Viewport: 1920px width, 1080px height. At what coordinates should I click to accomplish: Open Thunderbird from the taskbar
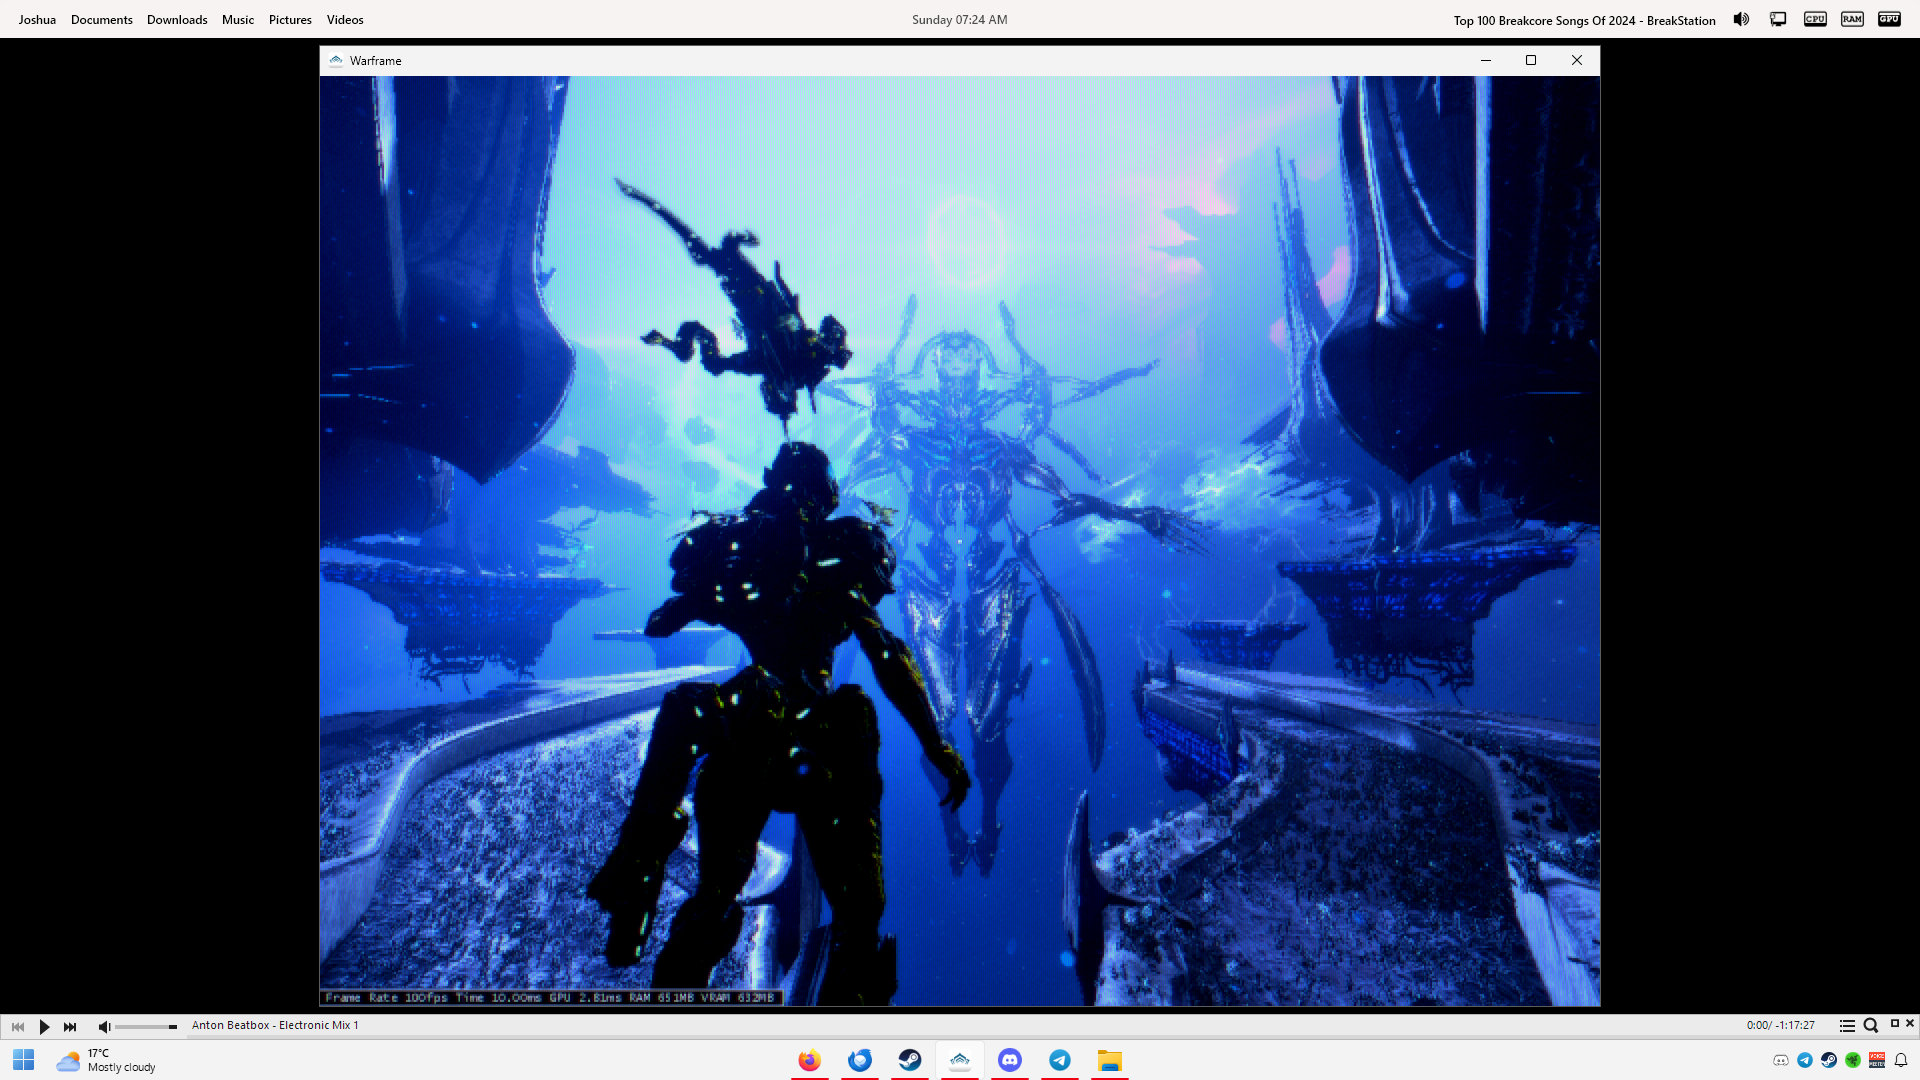pyautogui.click(x=860, y=1060)
